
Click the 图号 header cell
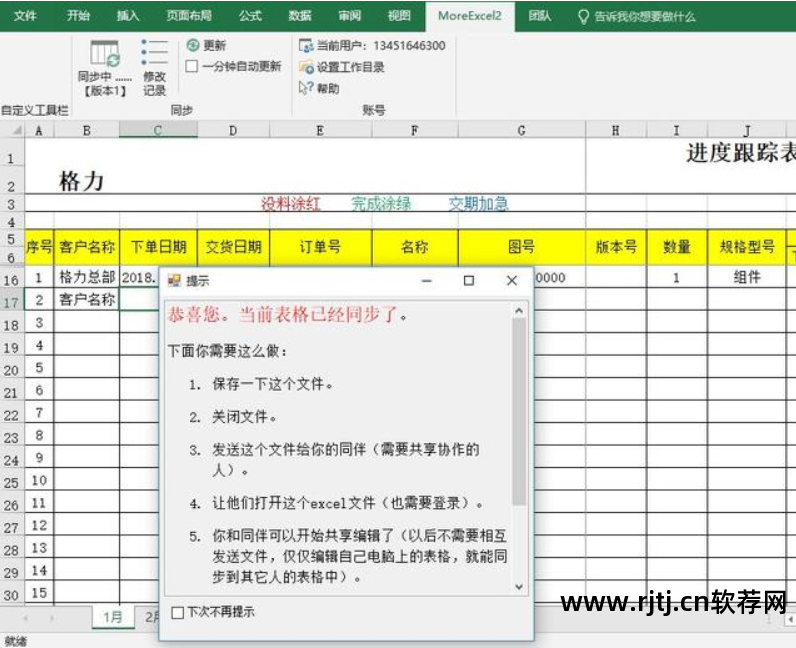[522, 247]
